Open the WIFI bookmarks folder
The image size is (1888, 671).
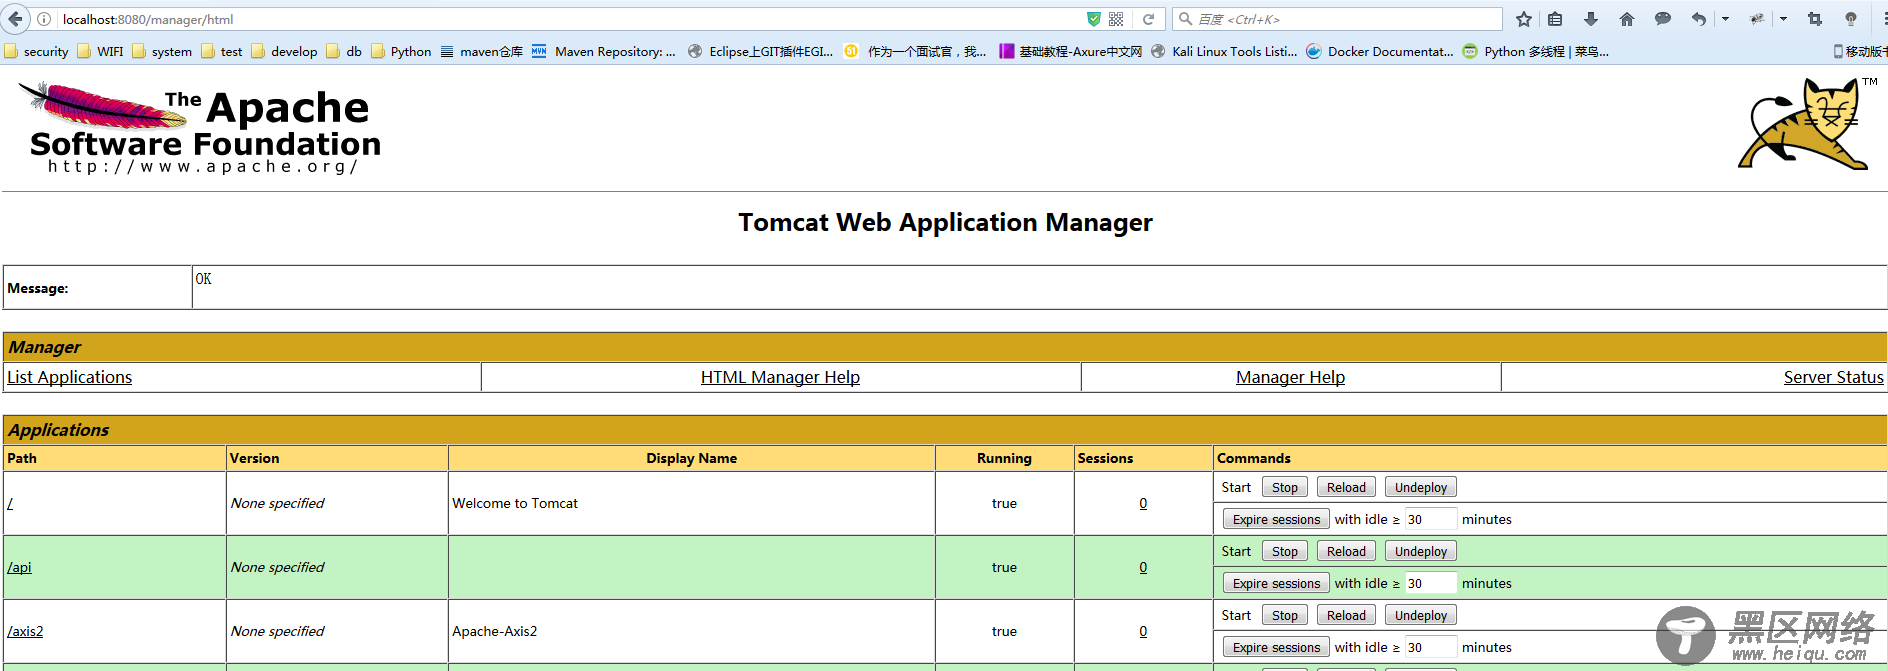[x=100, y=51]
